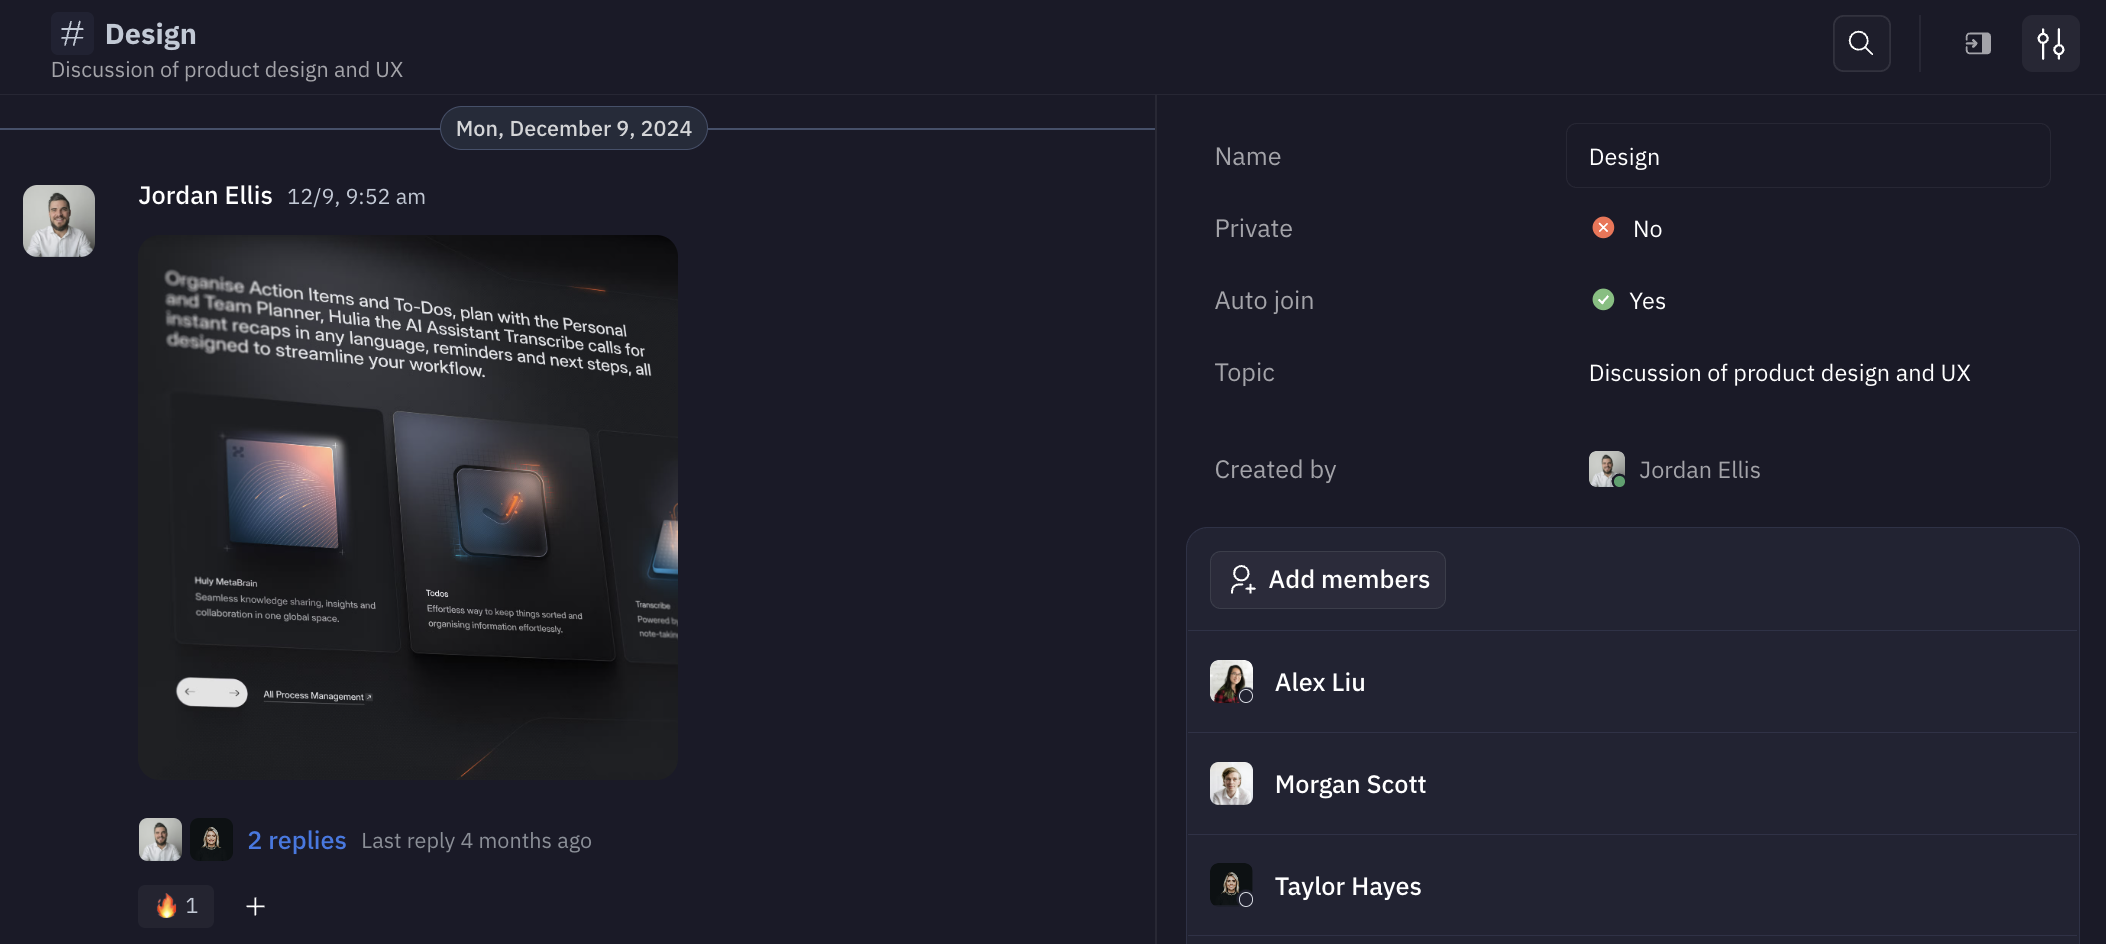Toggle the Private setting showing No

[1627, 228]
